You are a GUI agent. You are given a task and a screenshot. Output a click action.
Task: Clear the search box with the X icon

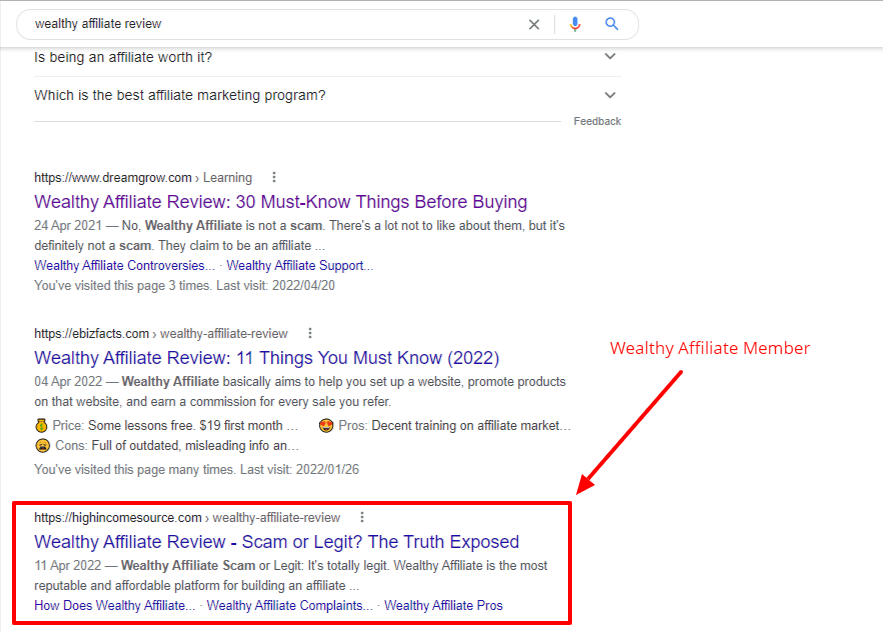coord(534,24)
